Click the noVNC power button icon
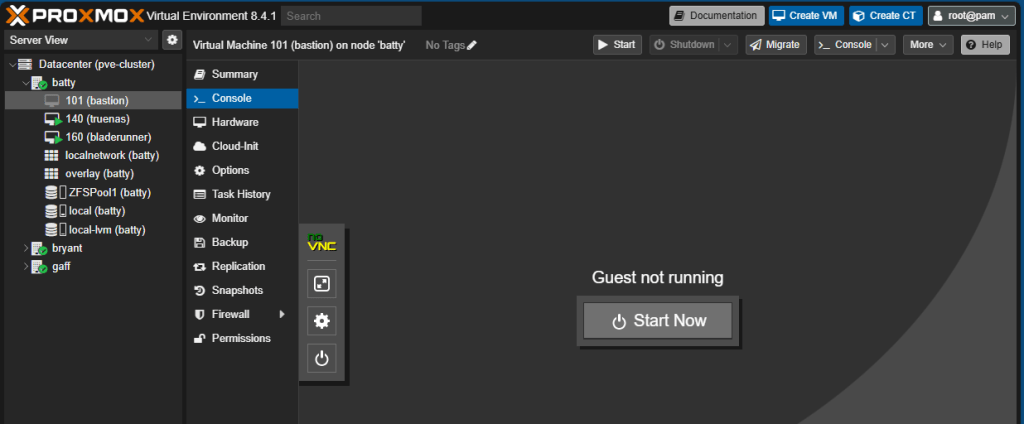 click(x=321, y=359)
